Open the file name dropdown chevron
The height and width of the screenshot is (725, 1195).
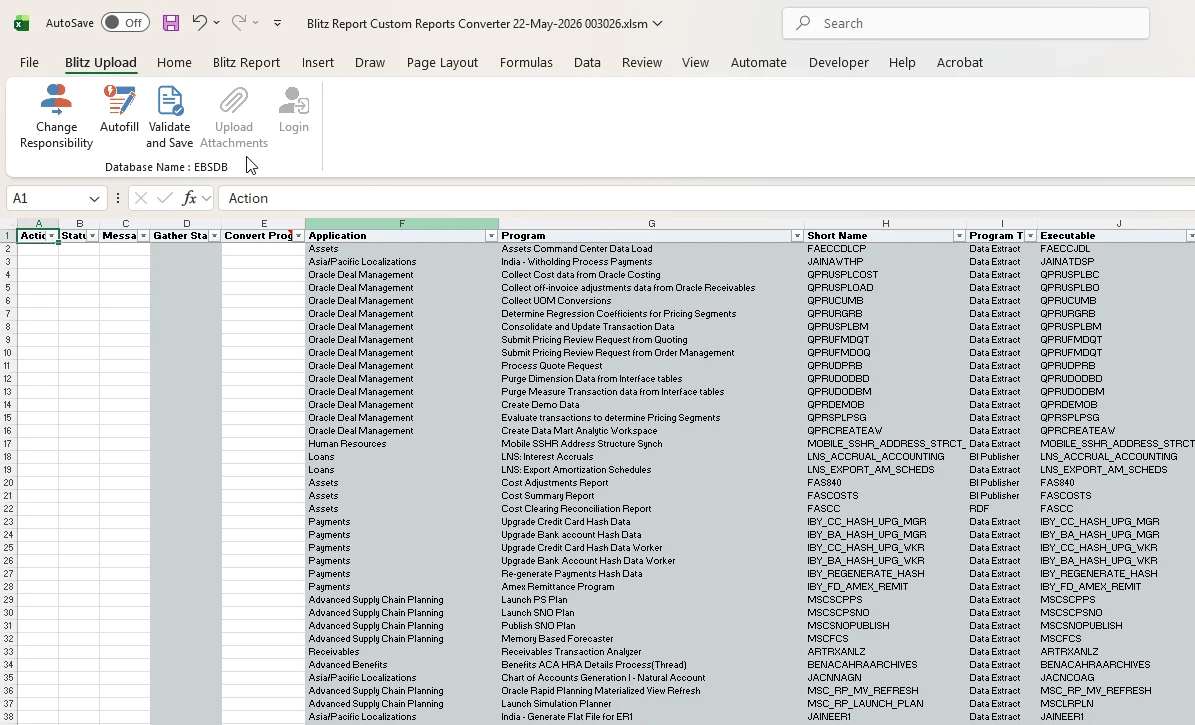coord(658,24)
